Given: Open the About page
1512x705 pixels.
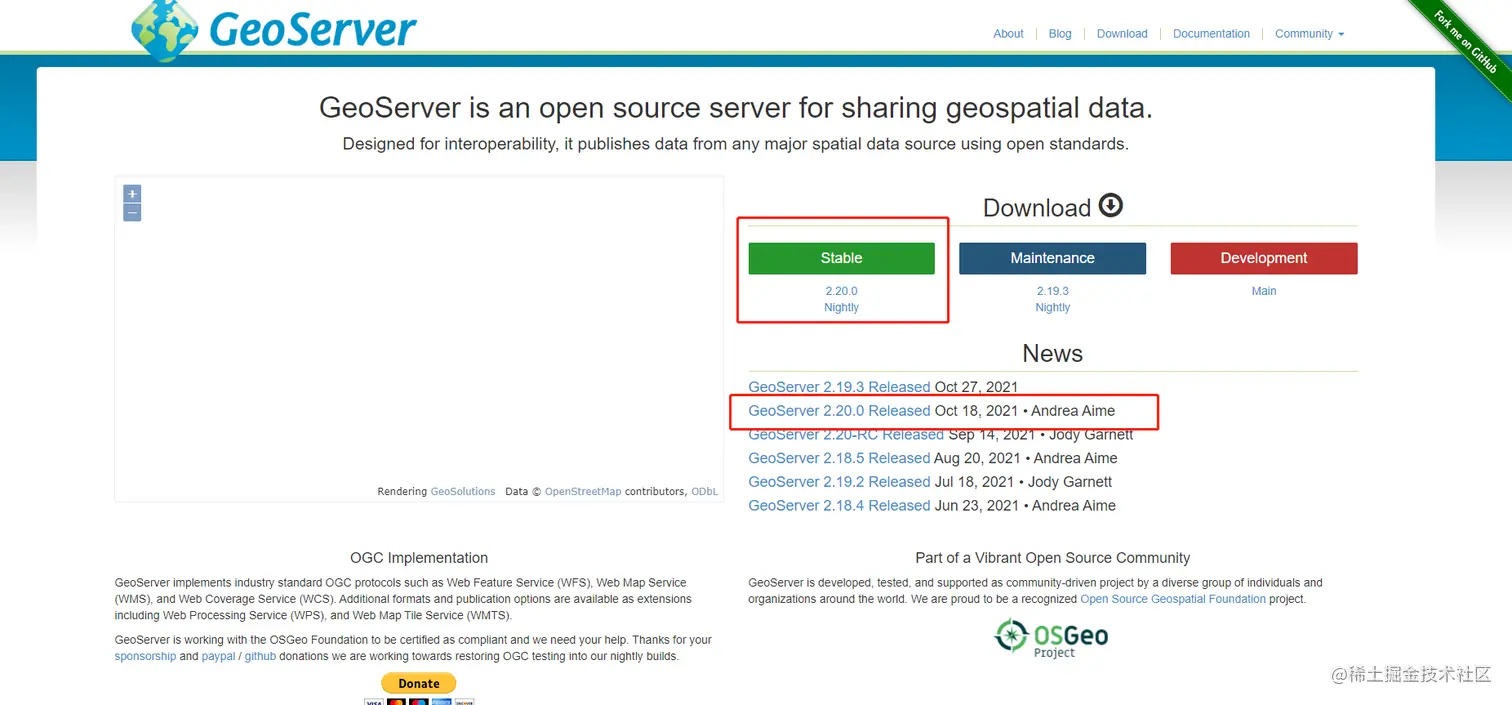Looking at the screenshot, I should point(1008,34).
